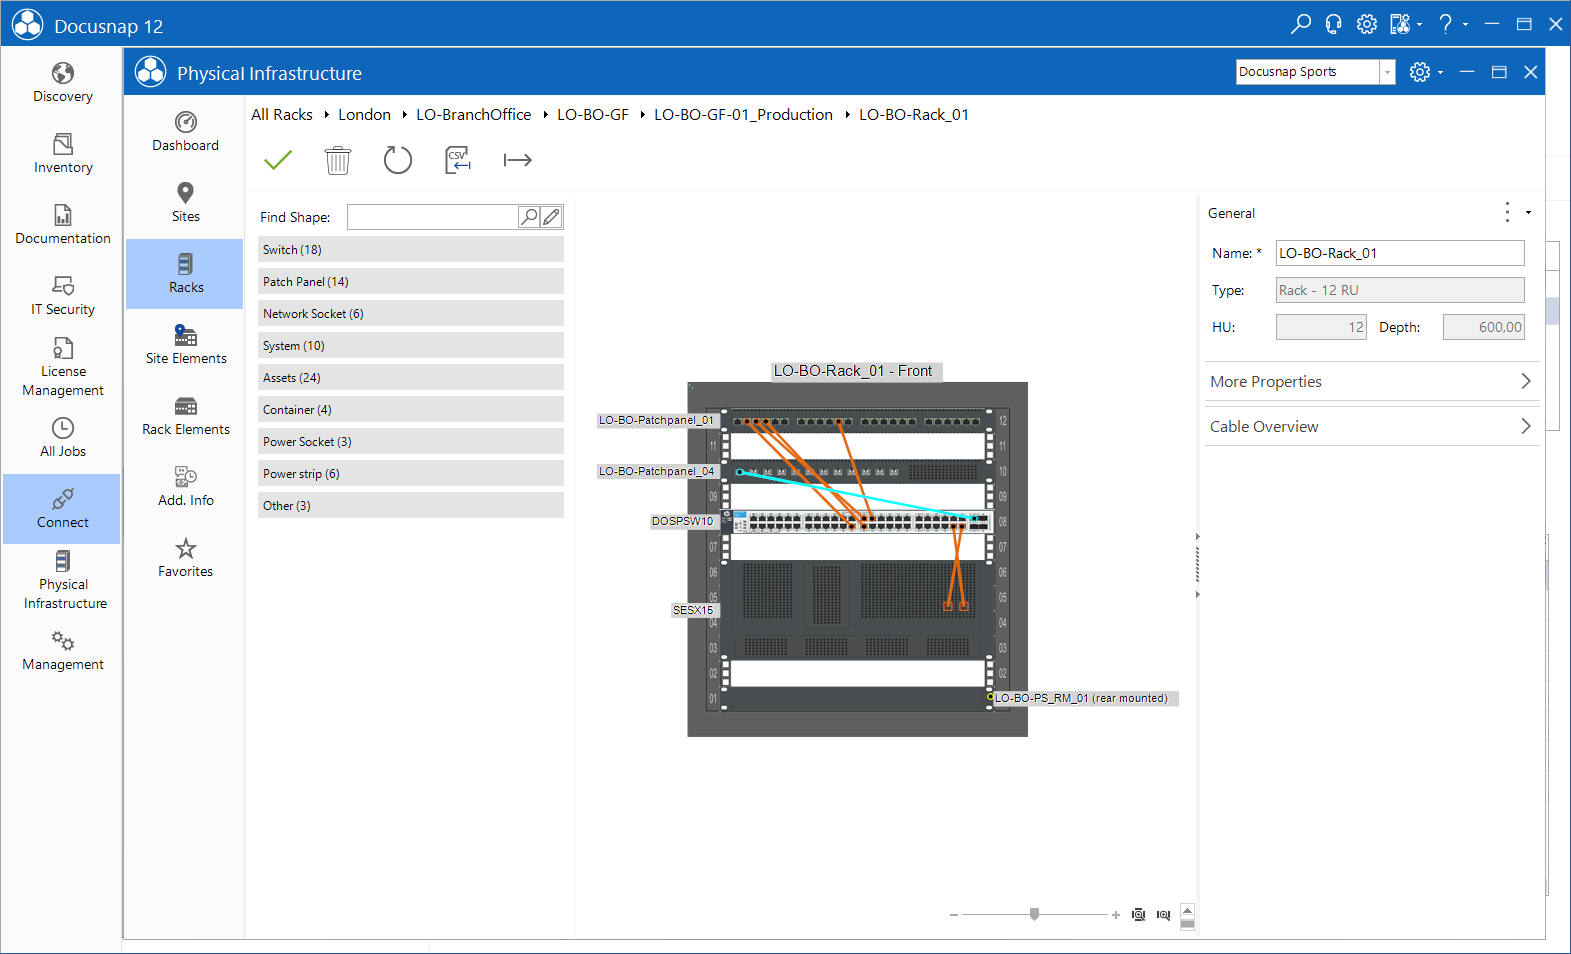
Task: Open Add. Info section
Action: [x=185, y=487]
